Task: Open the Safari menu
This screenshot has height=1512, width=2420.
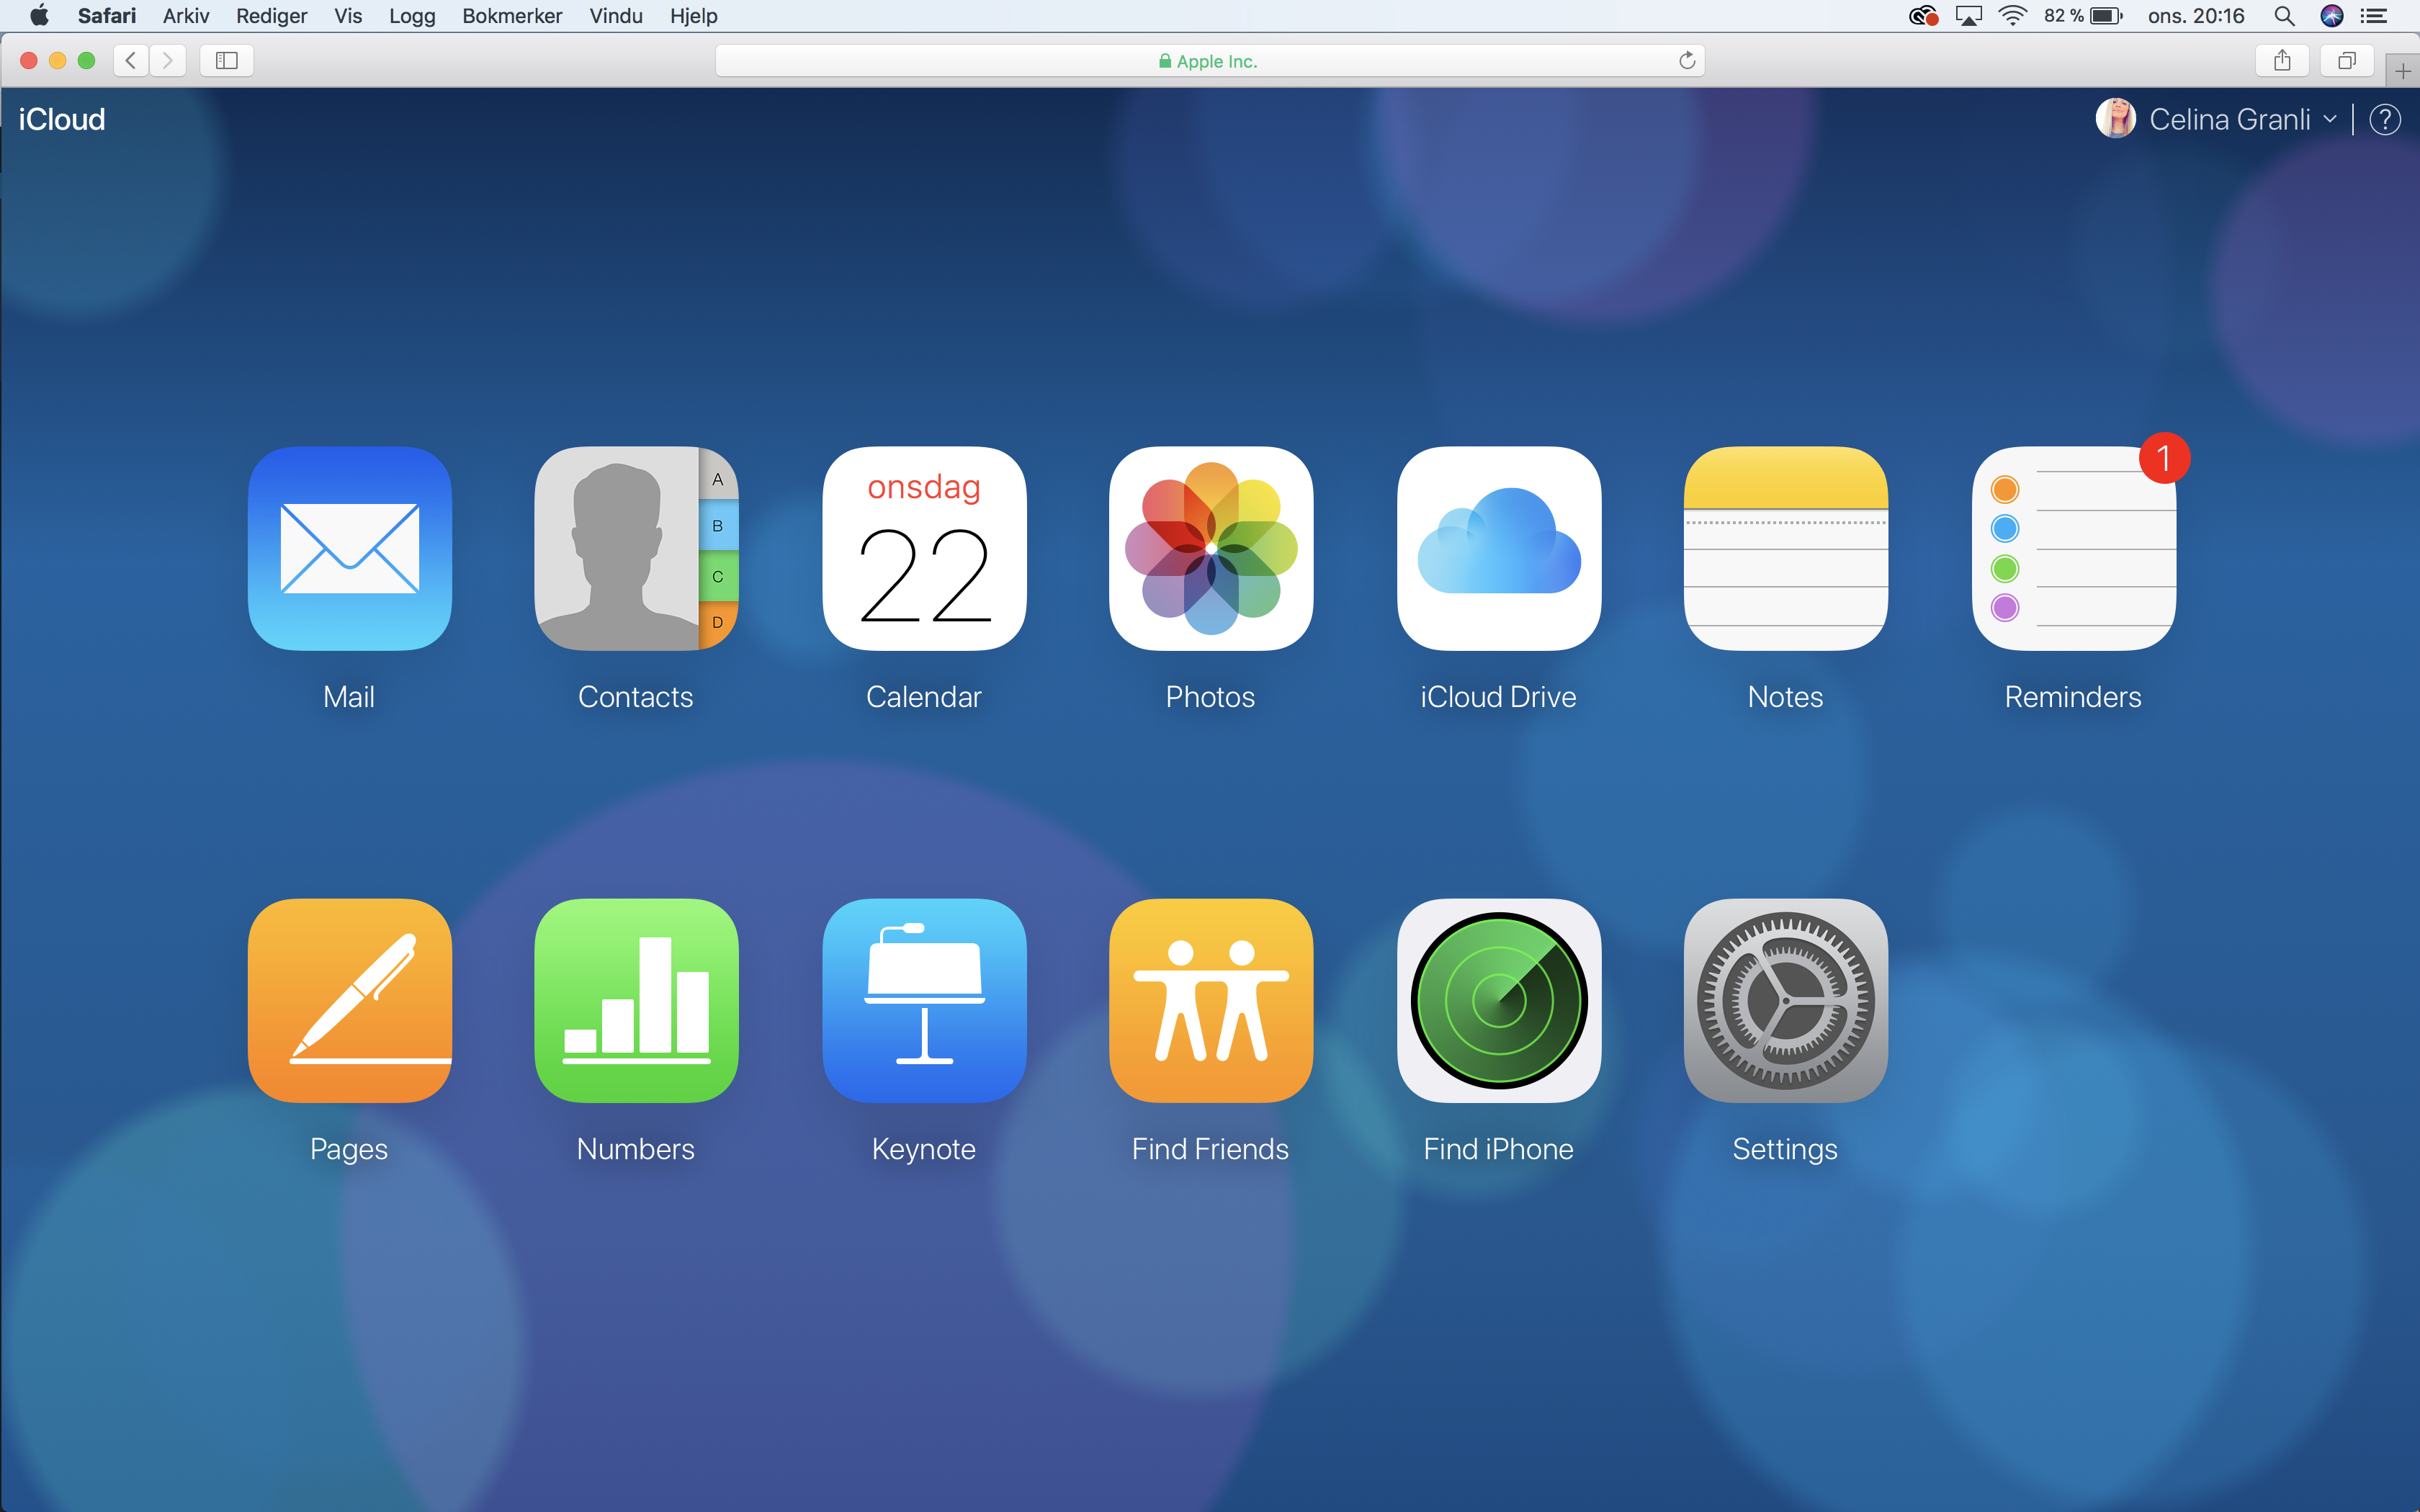Action: click(106, 16)
